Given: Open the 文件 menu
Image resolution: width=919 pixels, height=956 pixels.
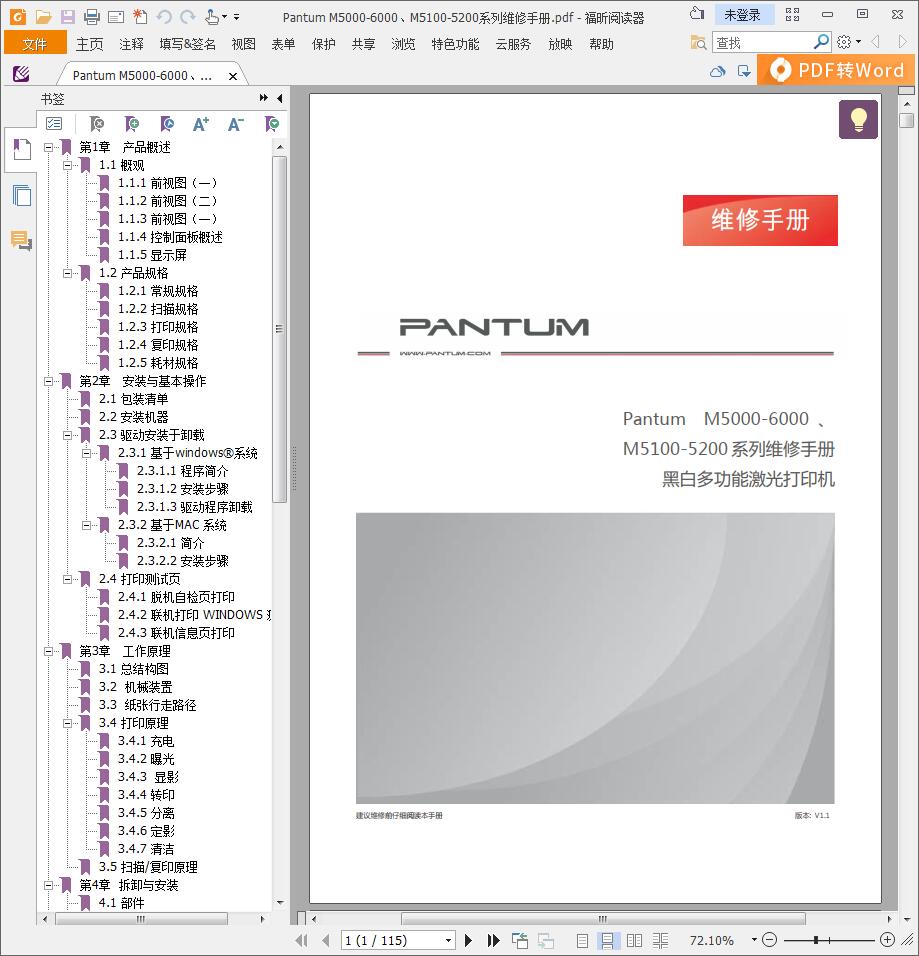Looking at the screenshot, I should point(35,43).
